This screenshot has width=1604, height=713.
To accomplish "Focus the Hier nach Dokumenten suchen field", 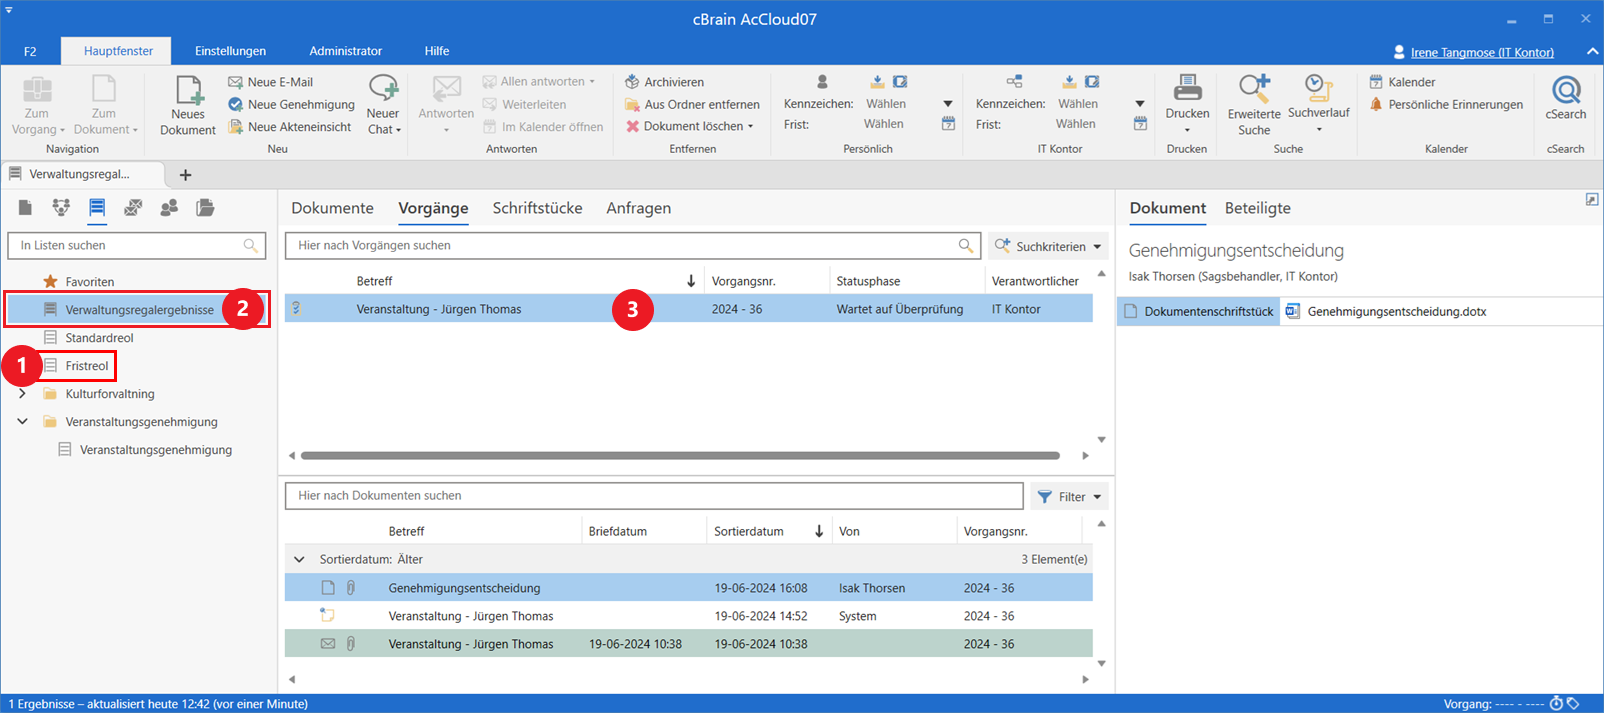I will point(654,496).
